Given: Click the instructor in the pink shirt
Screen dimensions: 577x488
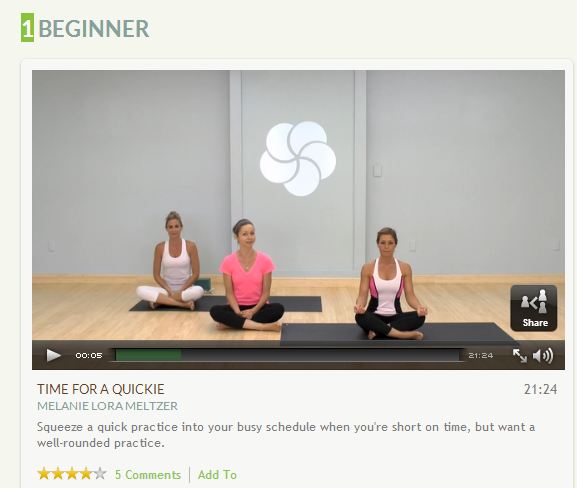Looking at the screenshot, I should click(x=247, y=275).
